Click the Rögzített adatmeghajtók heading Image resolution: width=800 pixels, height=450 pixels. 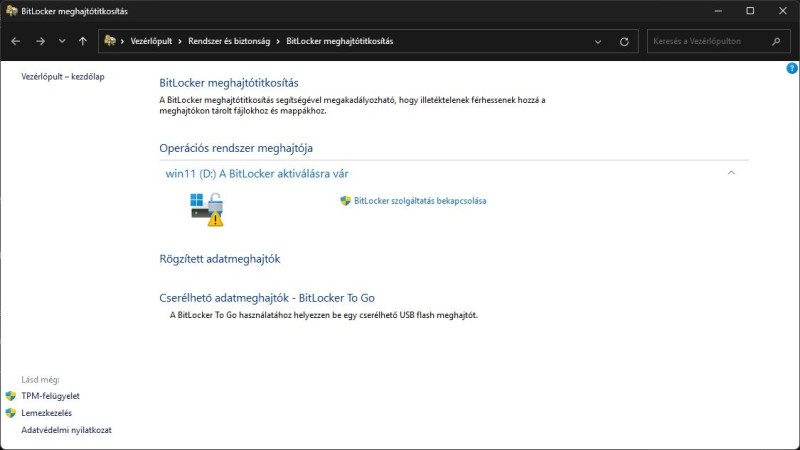[219, 259]
